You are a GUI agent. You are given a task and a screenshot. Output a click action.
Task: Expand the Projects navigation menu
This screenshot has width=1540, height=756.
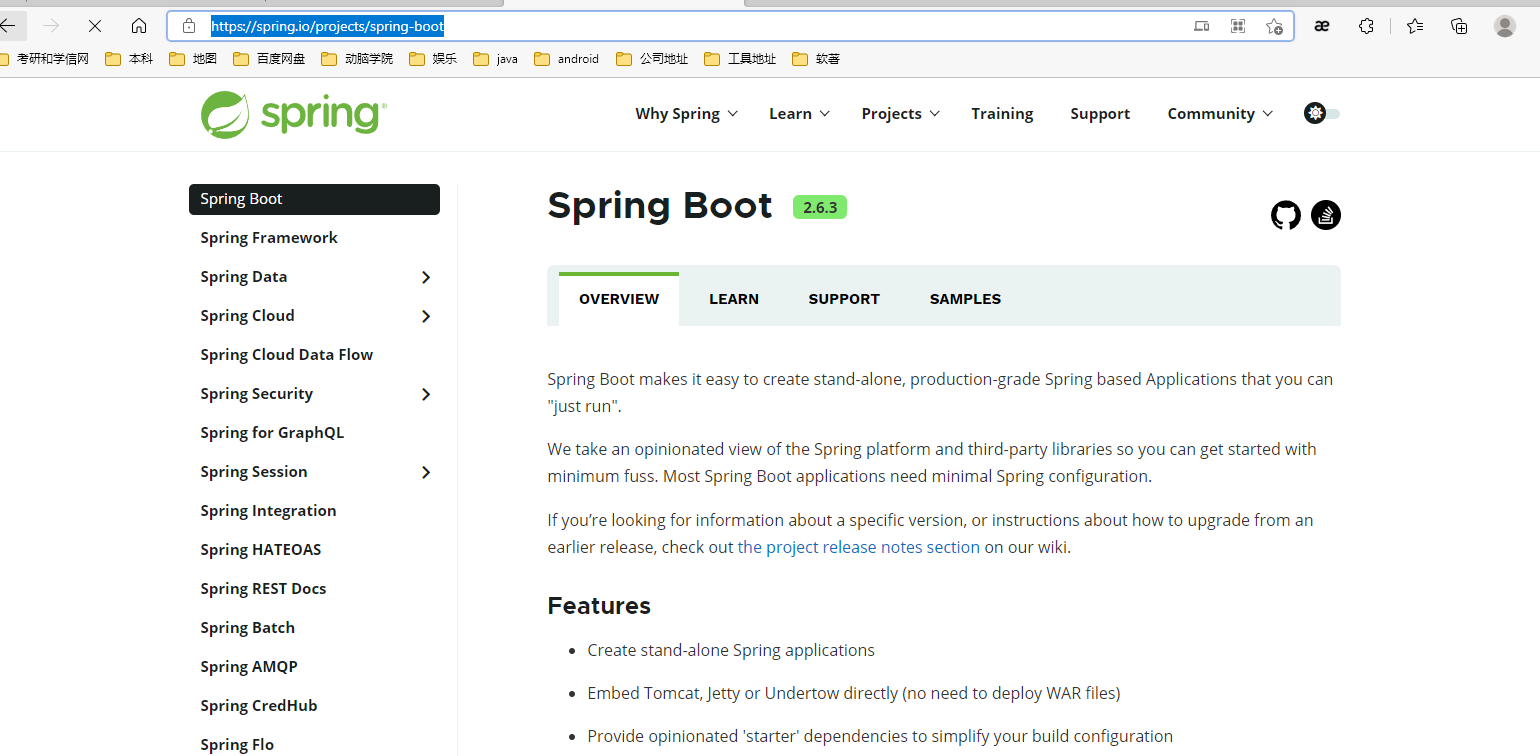tap(901, 114)
